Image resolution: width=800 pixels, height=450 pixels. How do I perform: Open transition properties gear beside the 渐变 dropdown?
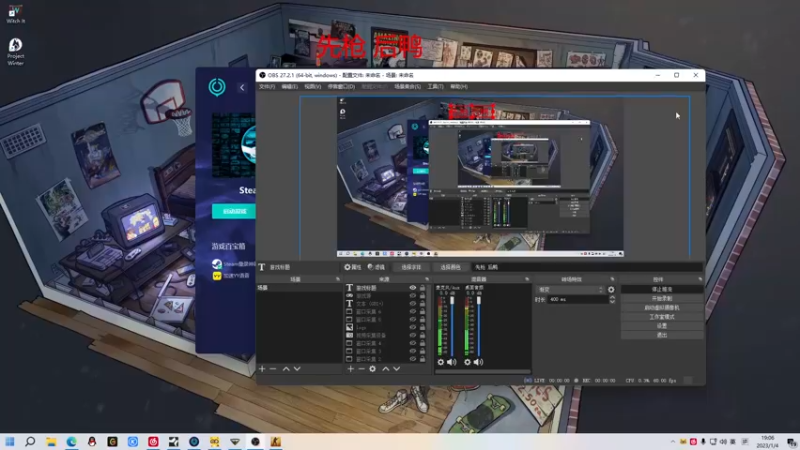click(611, 289)
